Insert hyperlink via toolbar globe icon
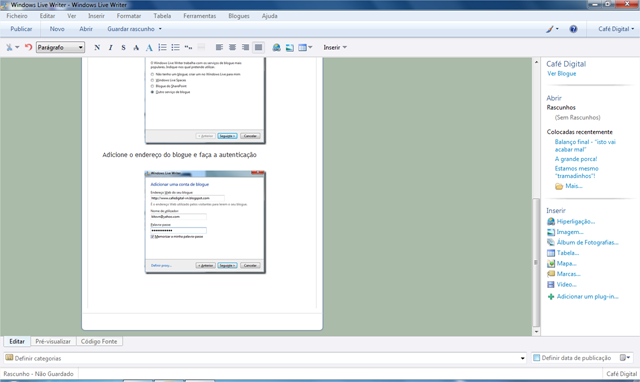Screen dimensions: 640x382 point(276,47)
